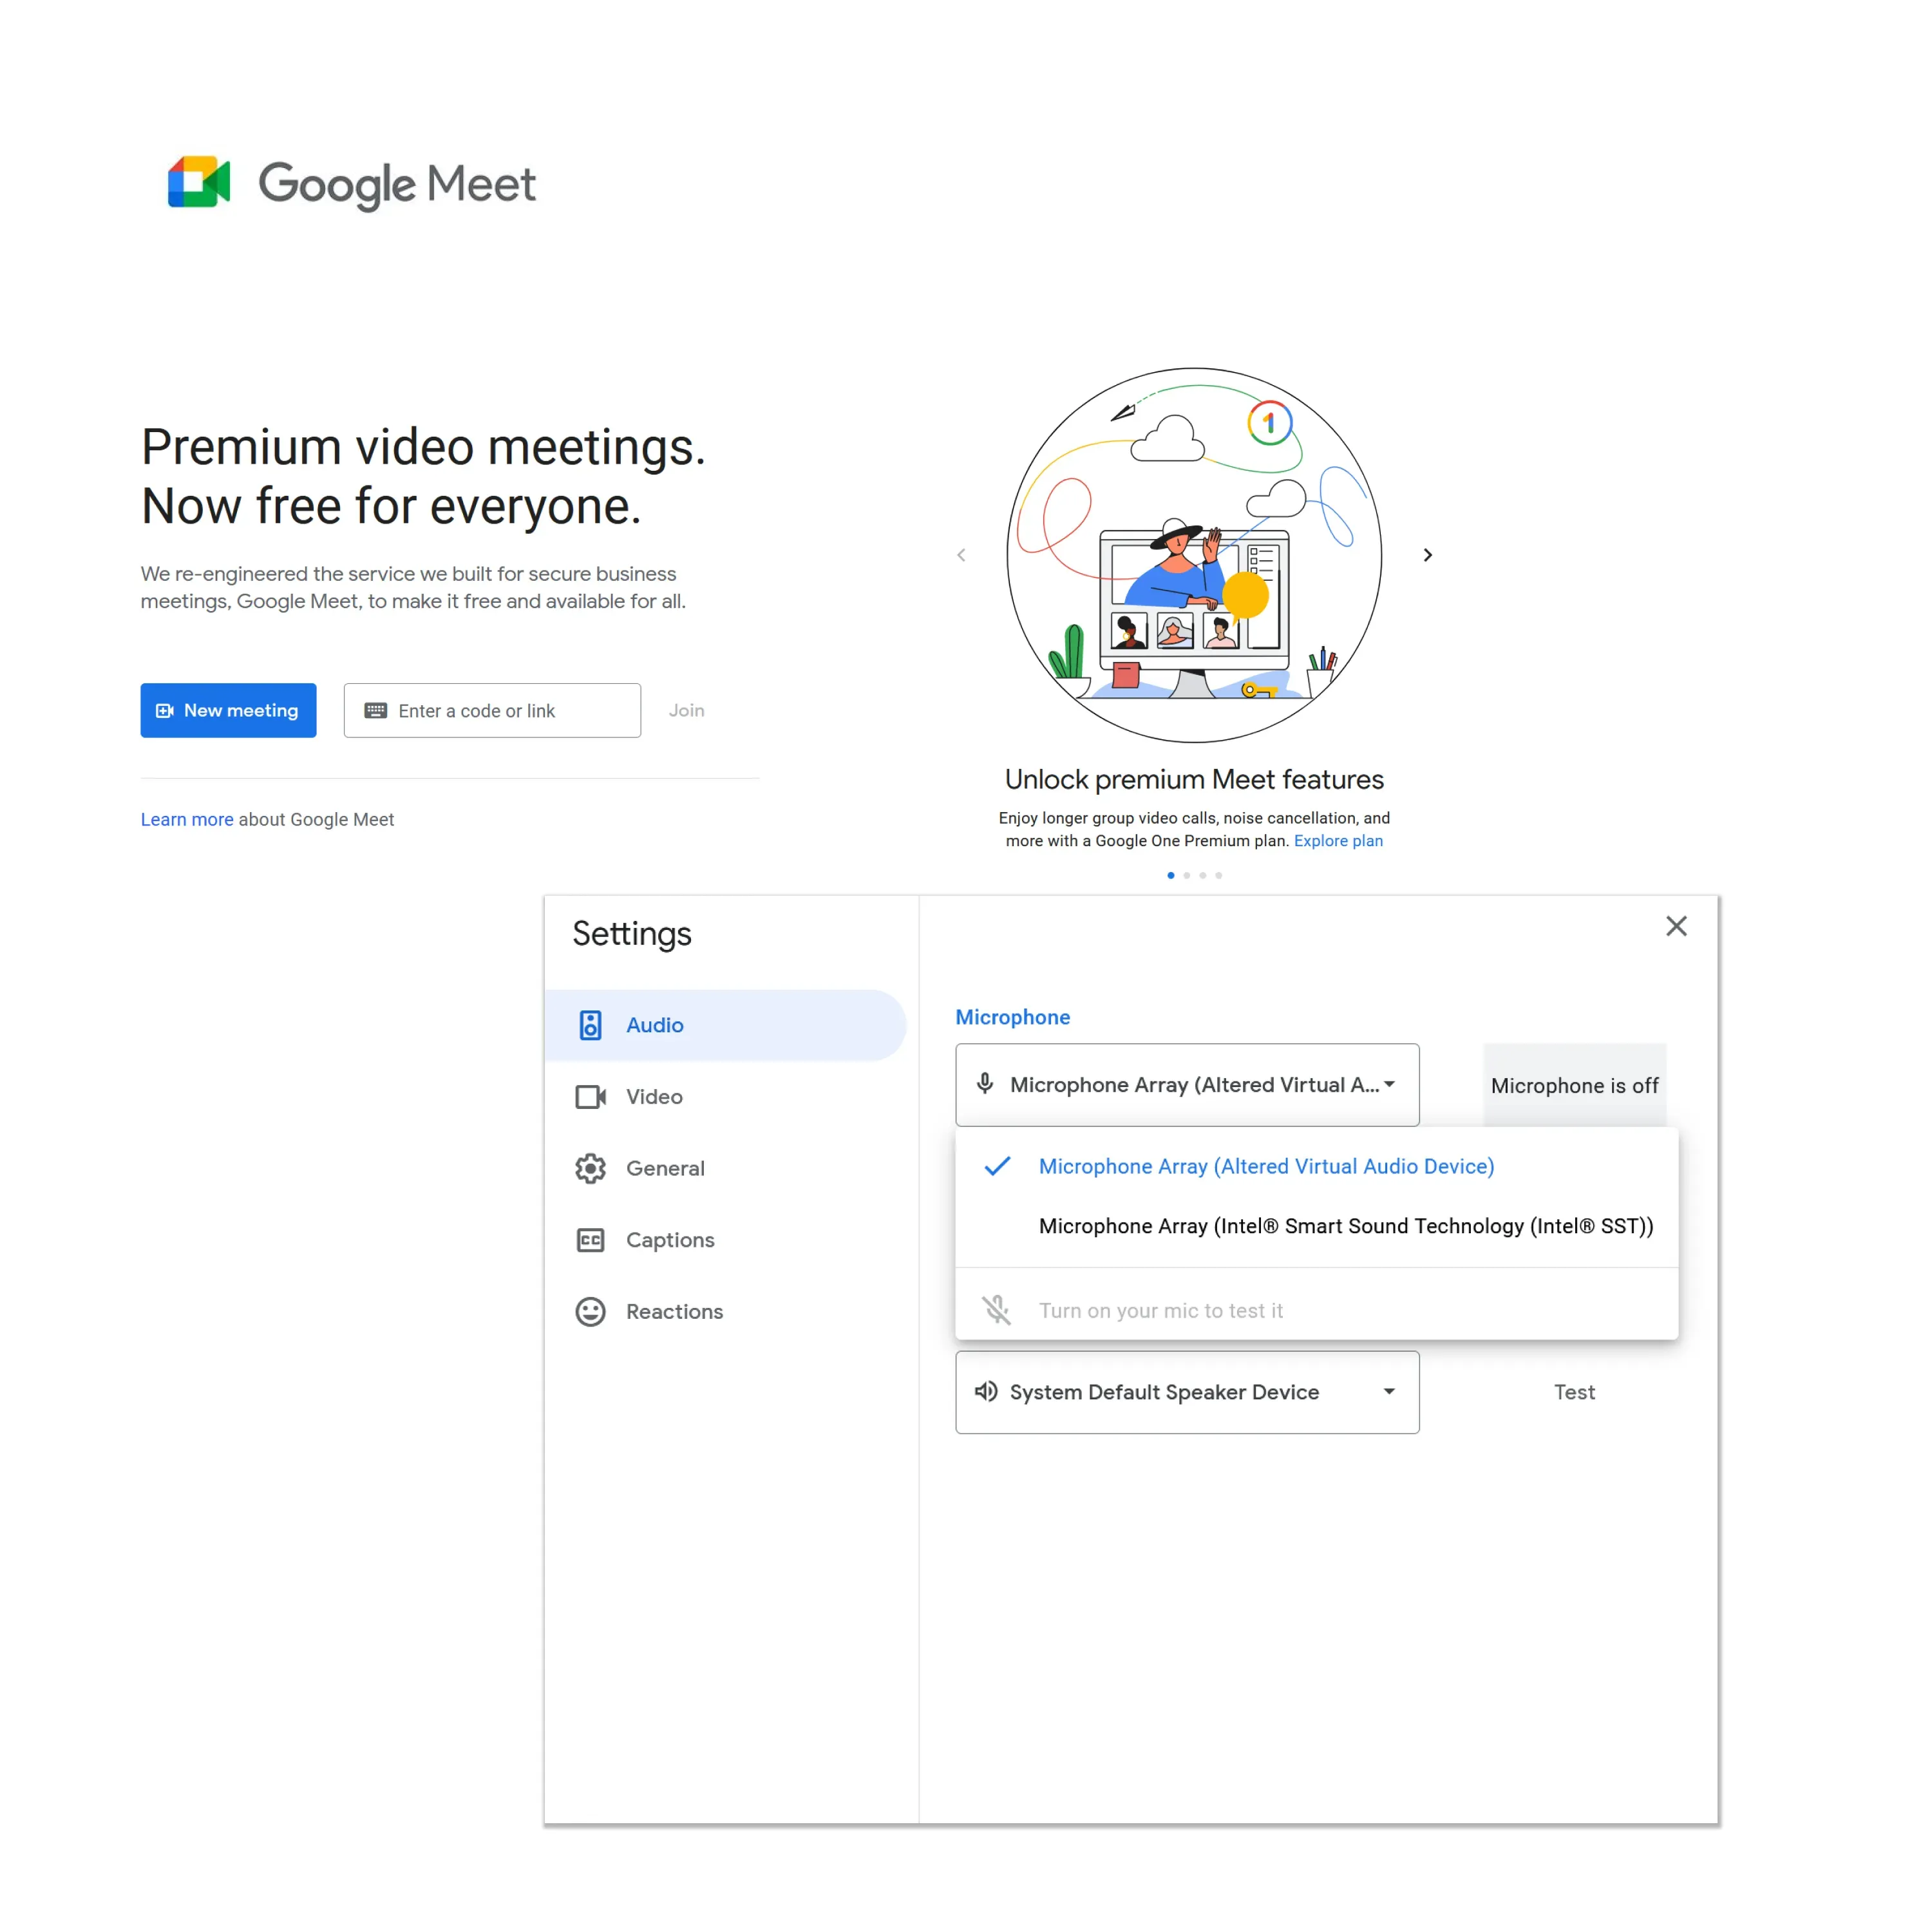Test the speaker with the Test button

pyautogui.click(x=1574, y=1392)
